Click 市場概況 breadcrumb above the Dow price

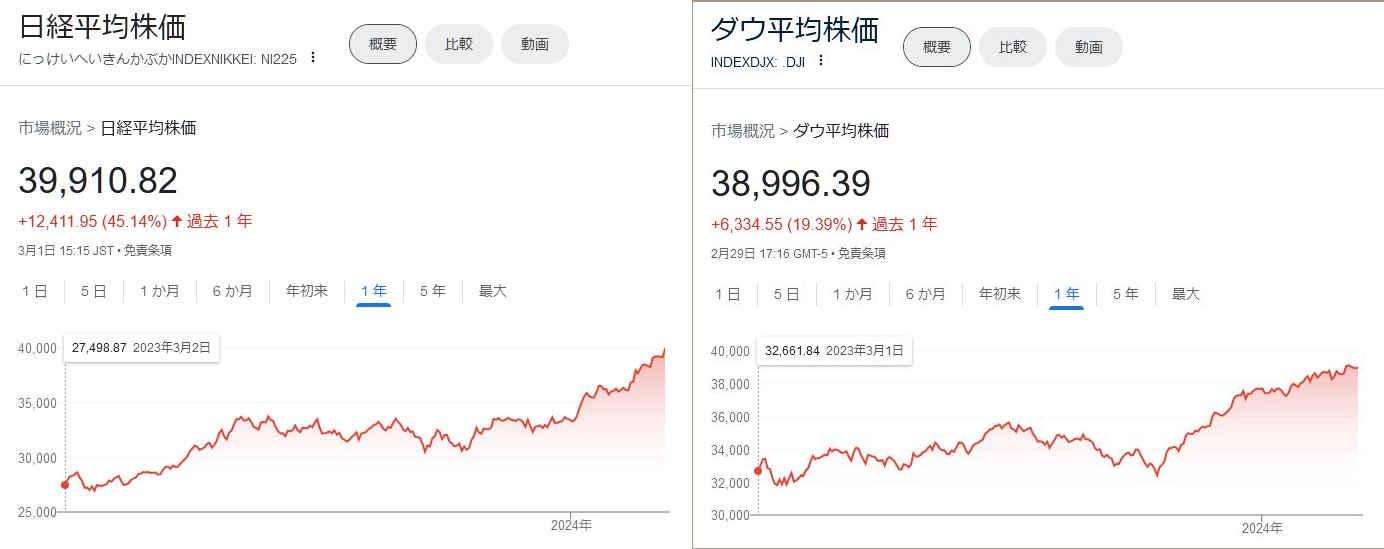[x=743, y=131]
